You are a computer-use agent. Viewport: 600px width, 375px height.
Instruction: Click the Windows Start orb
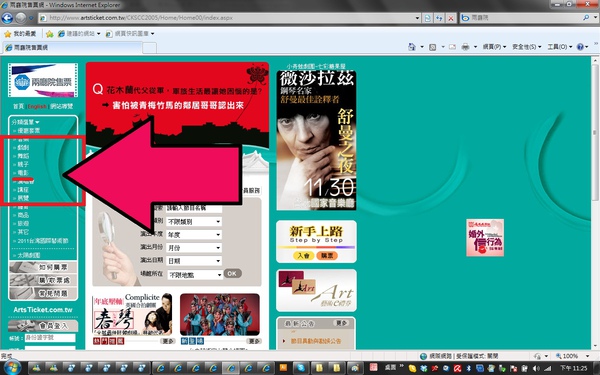click(x=12, y=368)
